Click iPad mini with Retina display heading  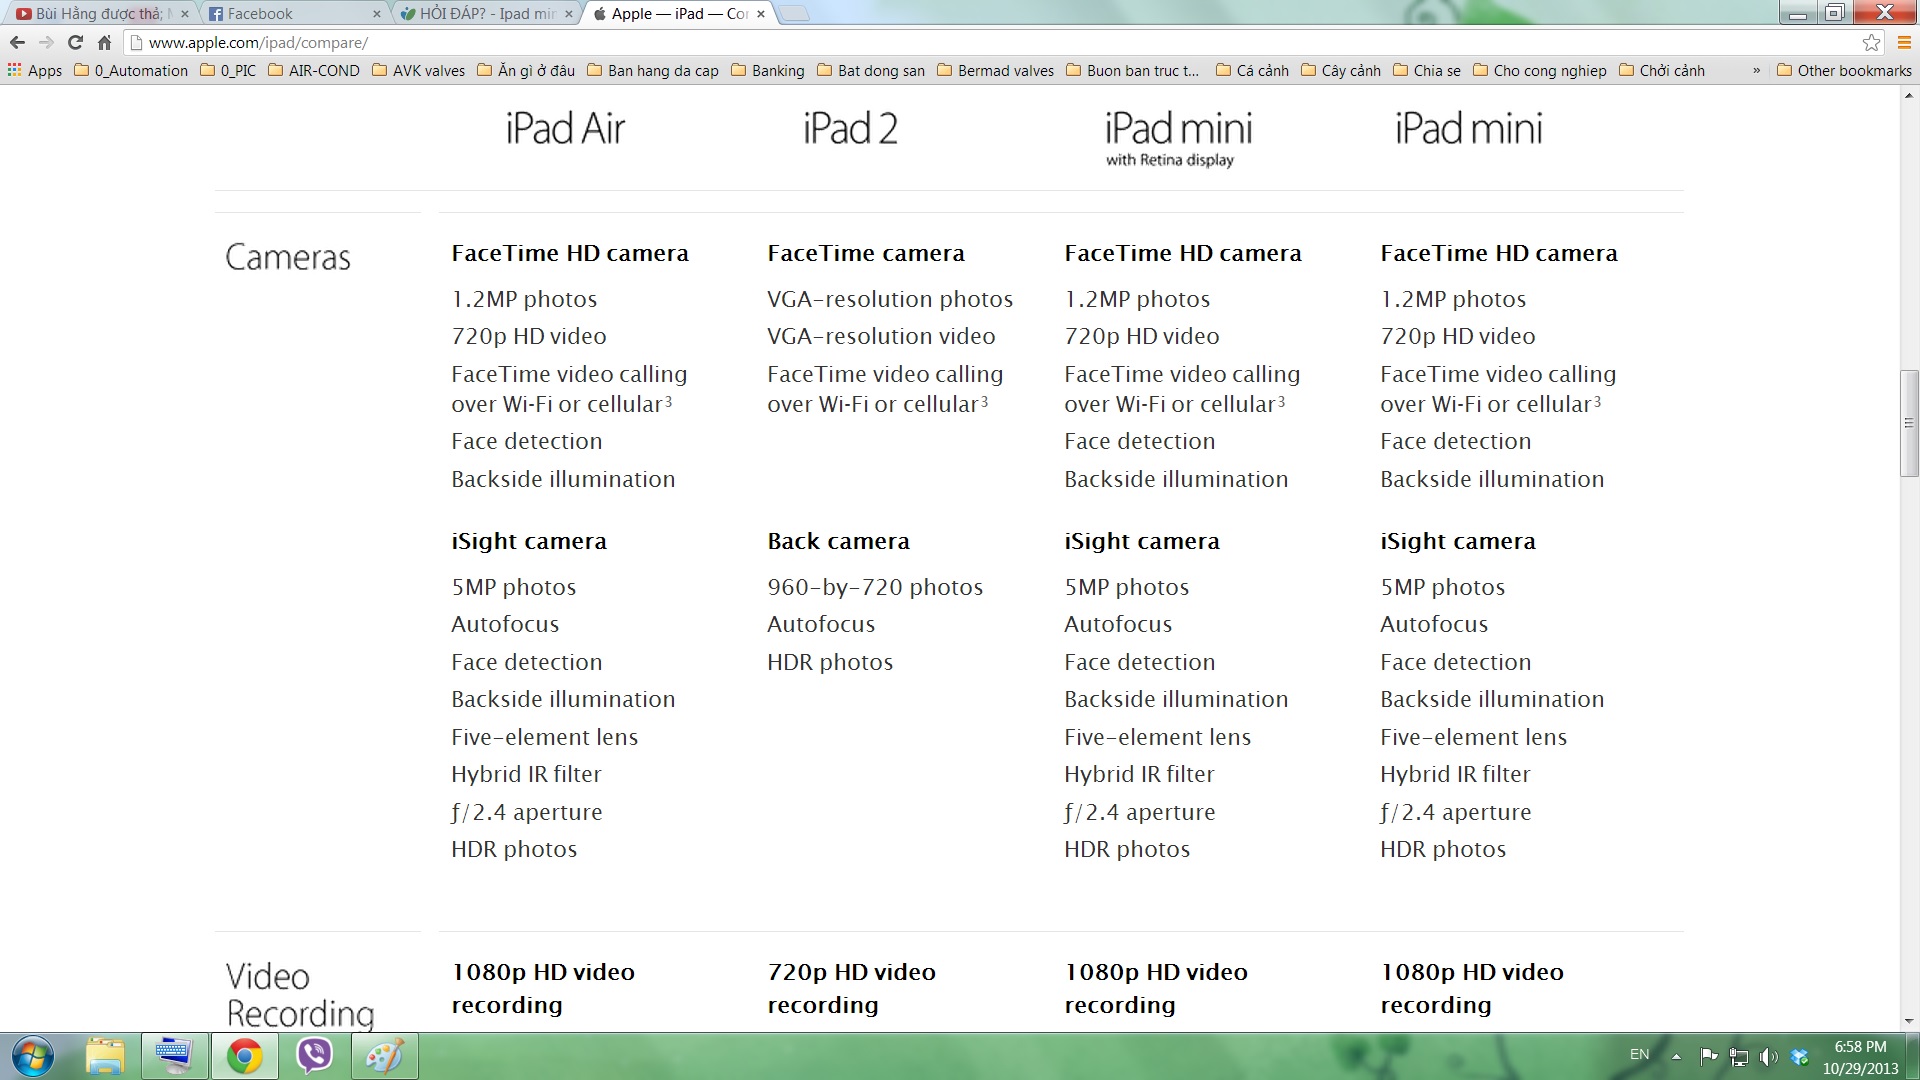(1177, 138)
